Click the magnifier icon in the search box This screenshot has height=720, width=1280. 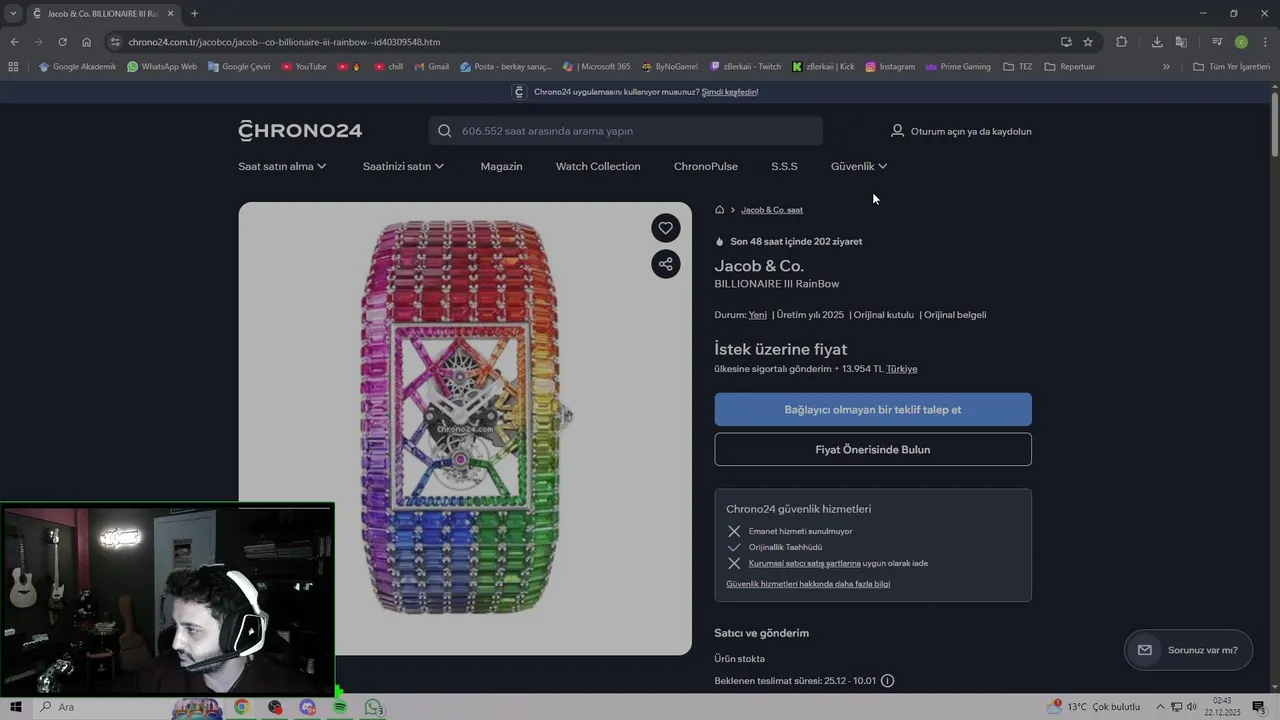pos(445,131)
